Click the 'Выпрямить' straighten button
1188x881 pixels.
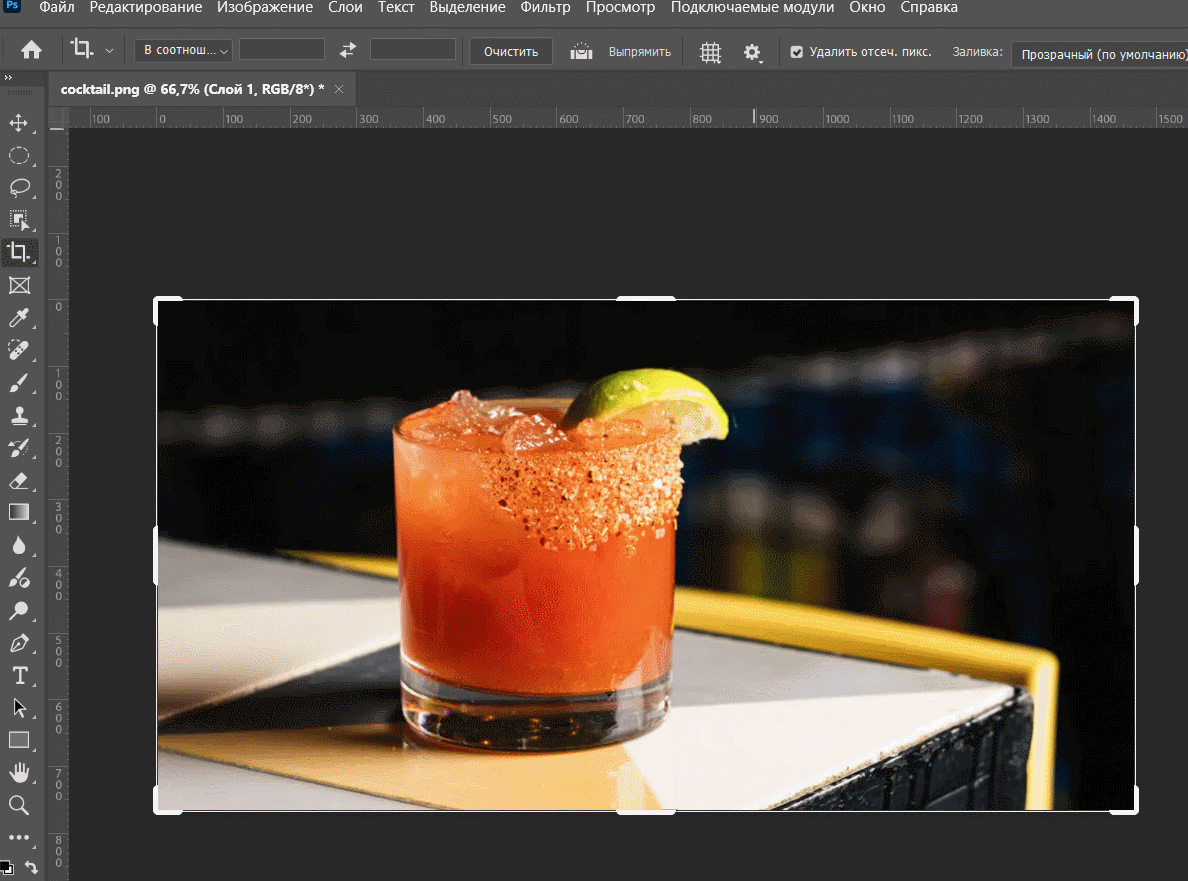[x=621, y=52]
